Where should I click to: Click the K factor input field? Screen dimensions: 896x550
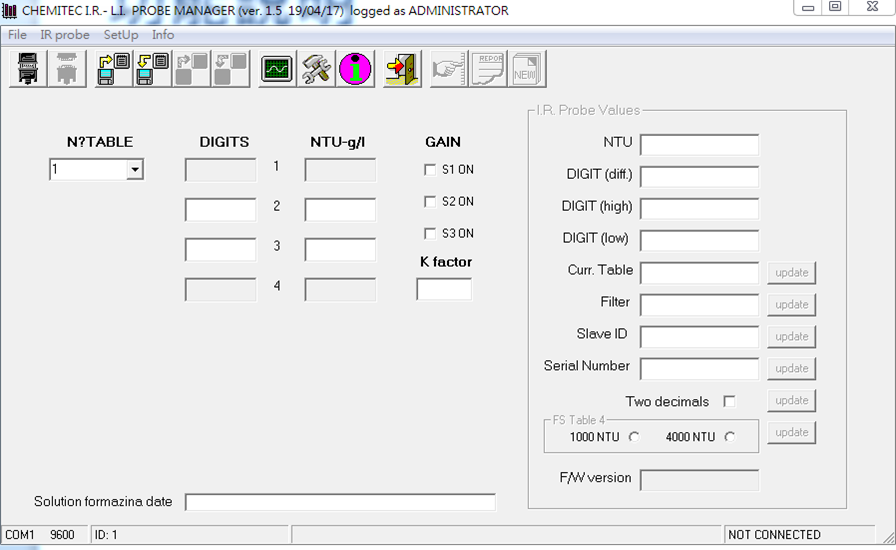pyautogui.click(x=444, y=290)
